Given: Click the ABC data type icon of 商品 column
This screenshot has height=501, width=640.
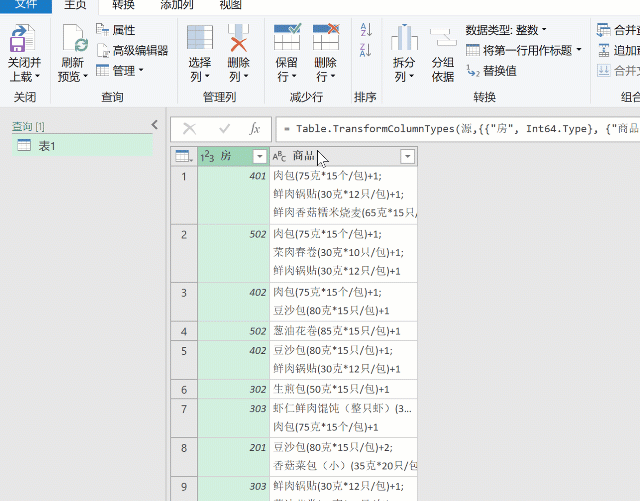Looking at the screenshot, I should pos(280,156).
